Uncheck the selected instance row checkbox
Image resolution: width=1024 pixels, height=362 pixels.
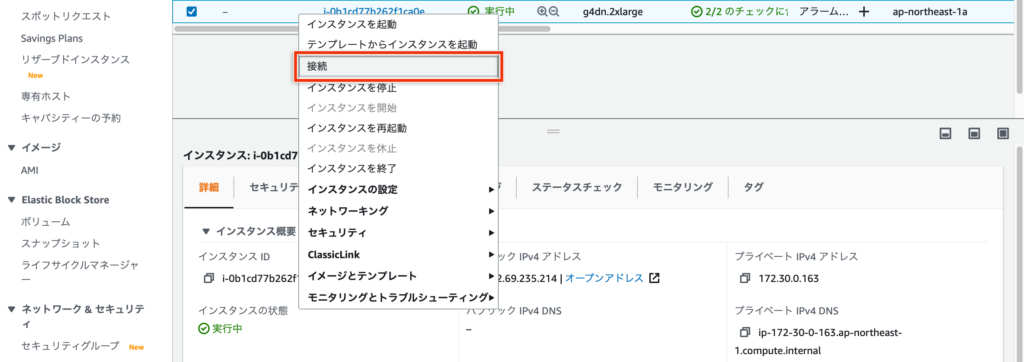191,11
